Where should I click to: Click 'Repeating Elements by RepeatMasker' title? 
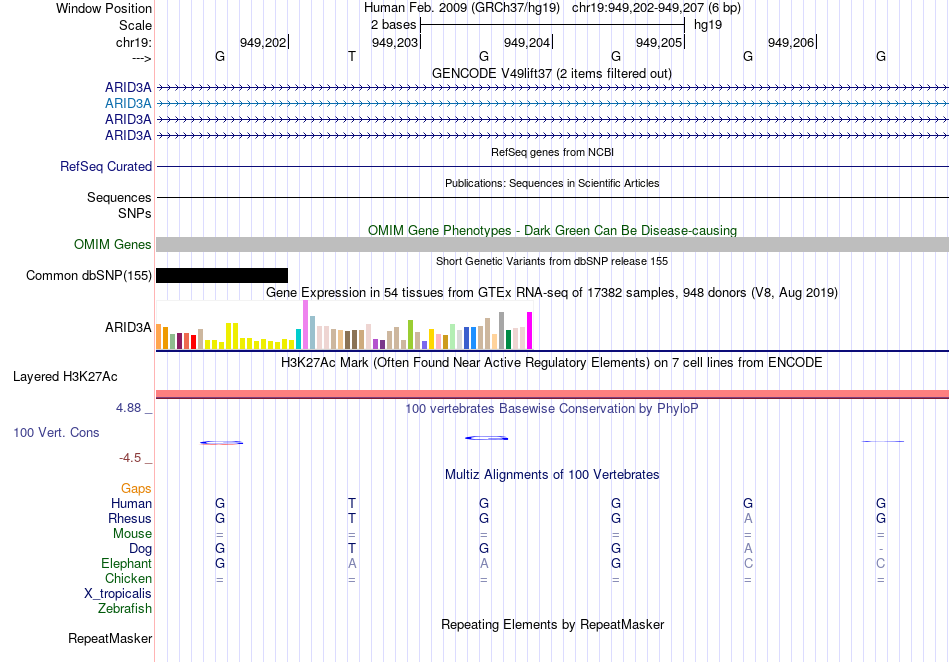(552, 625)
